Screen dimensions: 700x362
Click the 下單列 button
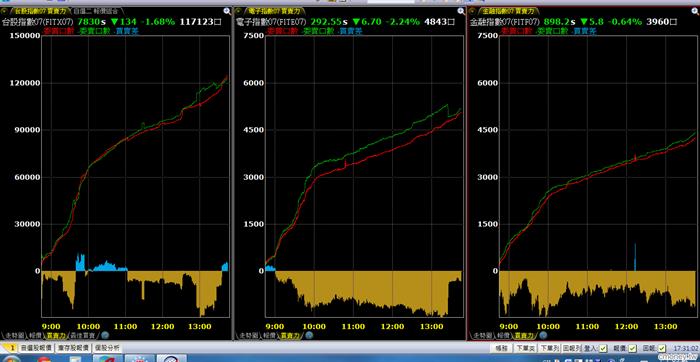pyautogui.click(x=549, y=348)
